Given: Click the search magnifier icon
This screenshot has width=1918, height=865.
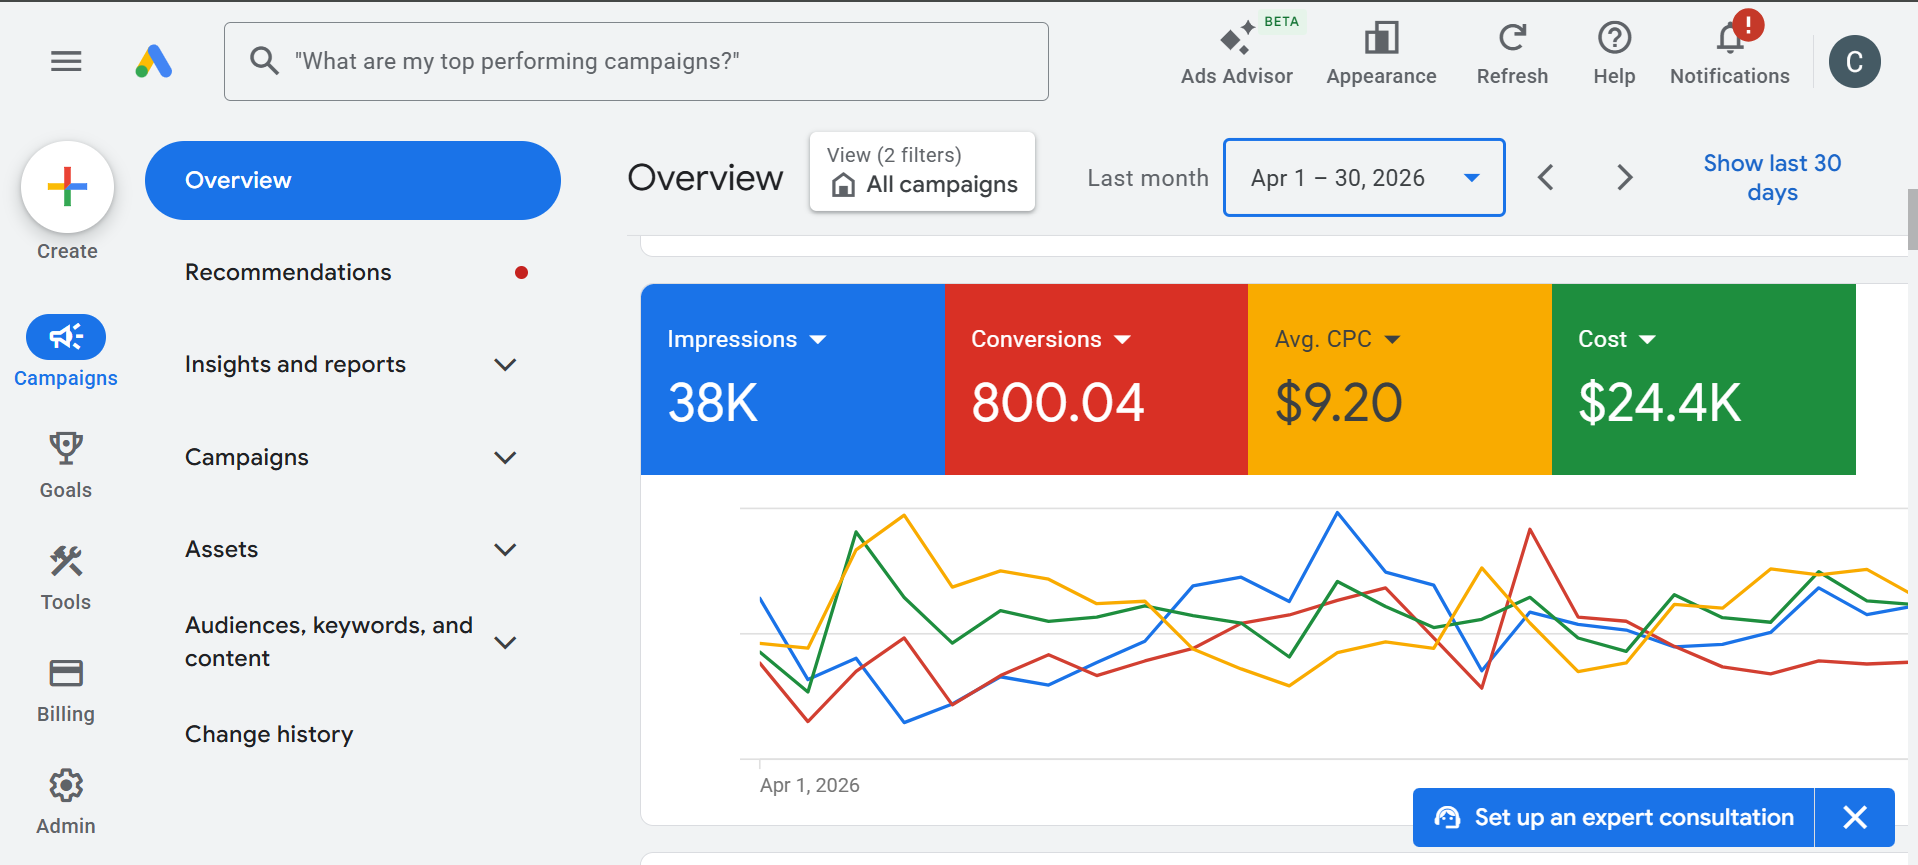Looking at the screenshot, I should 264,61.
